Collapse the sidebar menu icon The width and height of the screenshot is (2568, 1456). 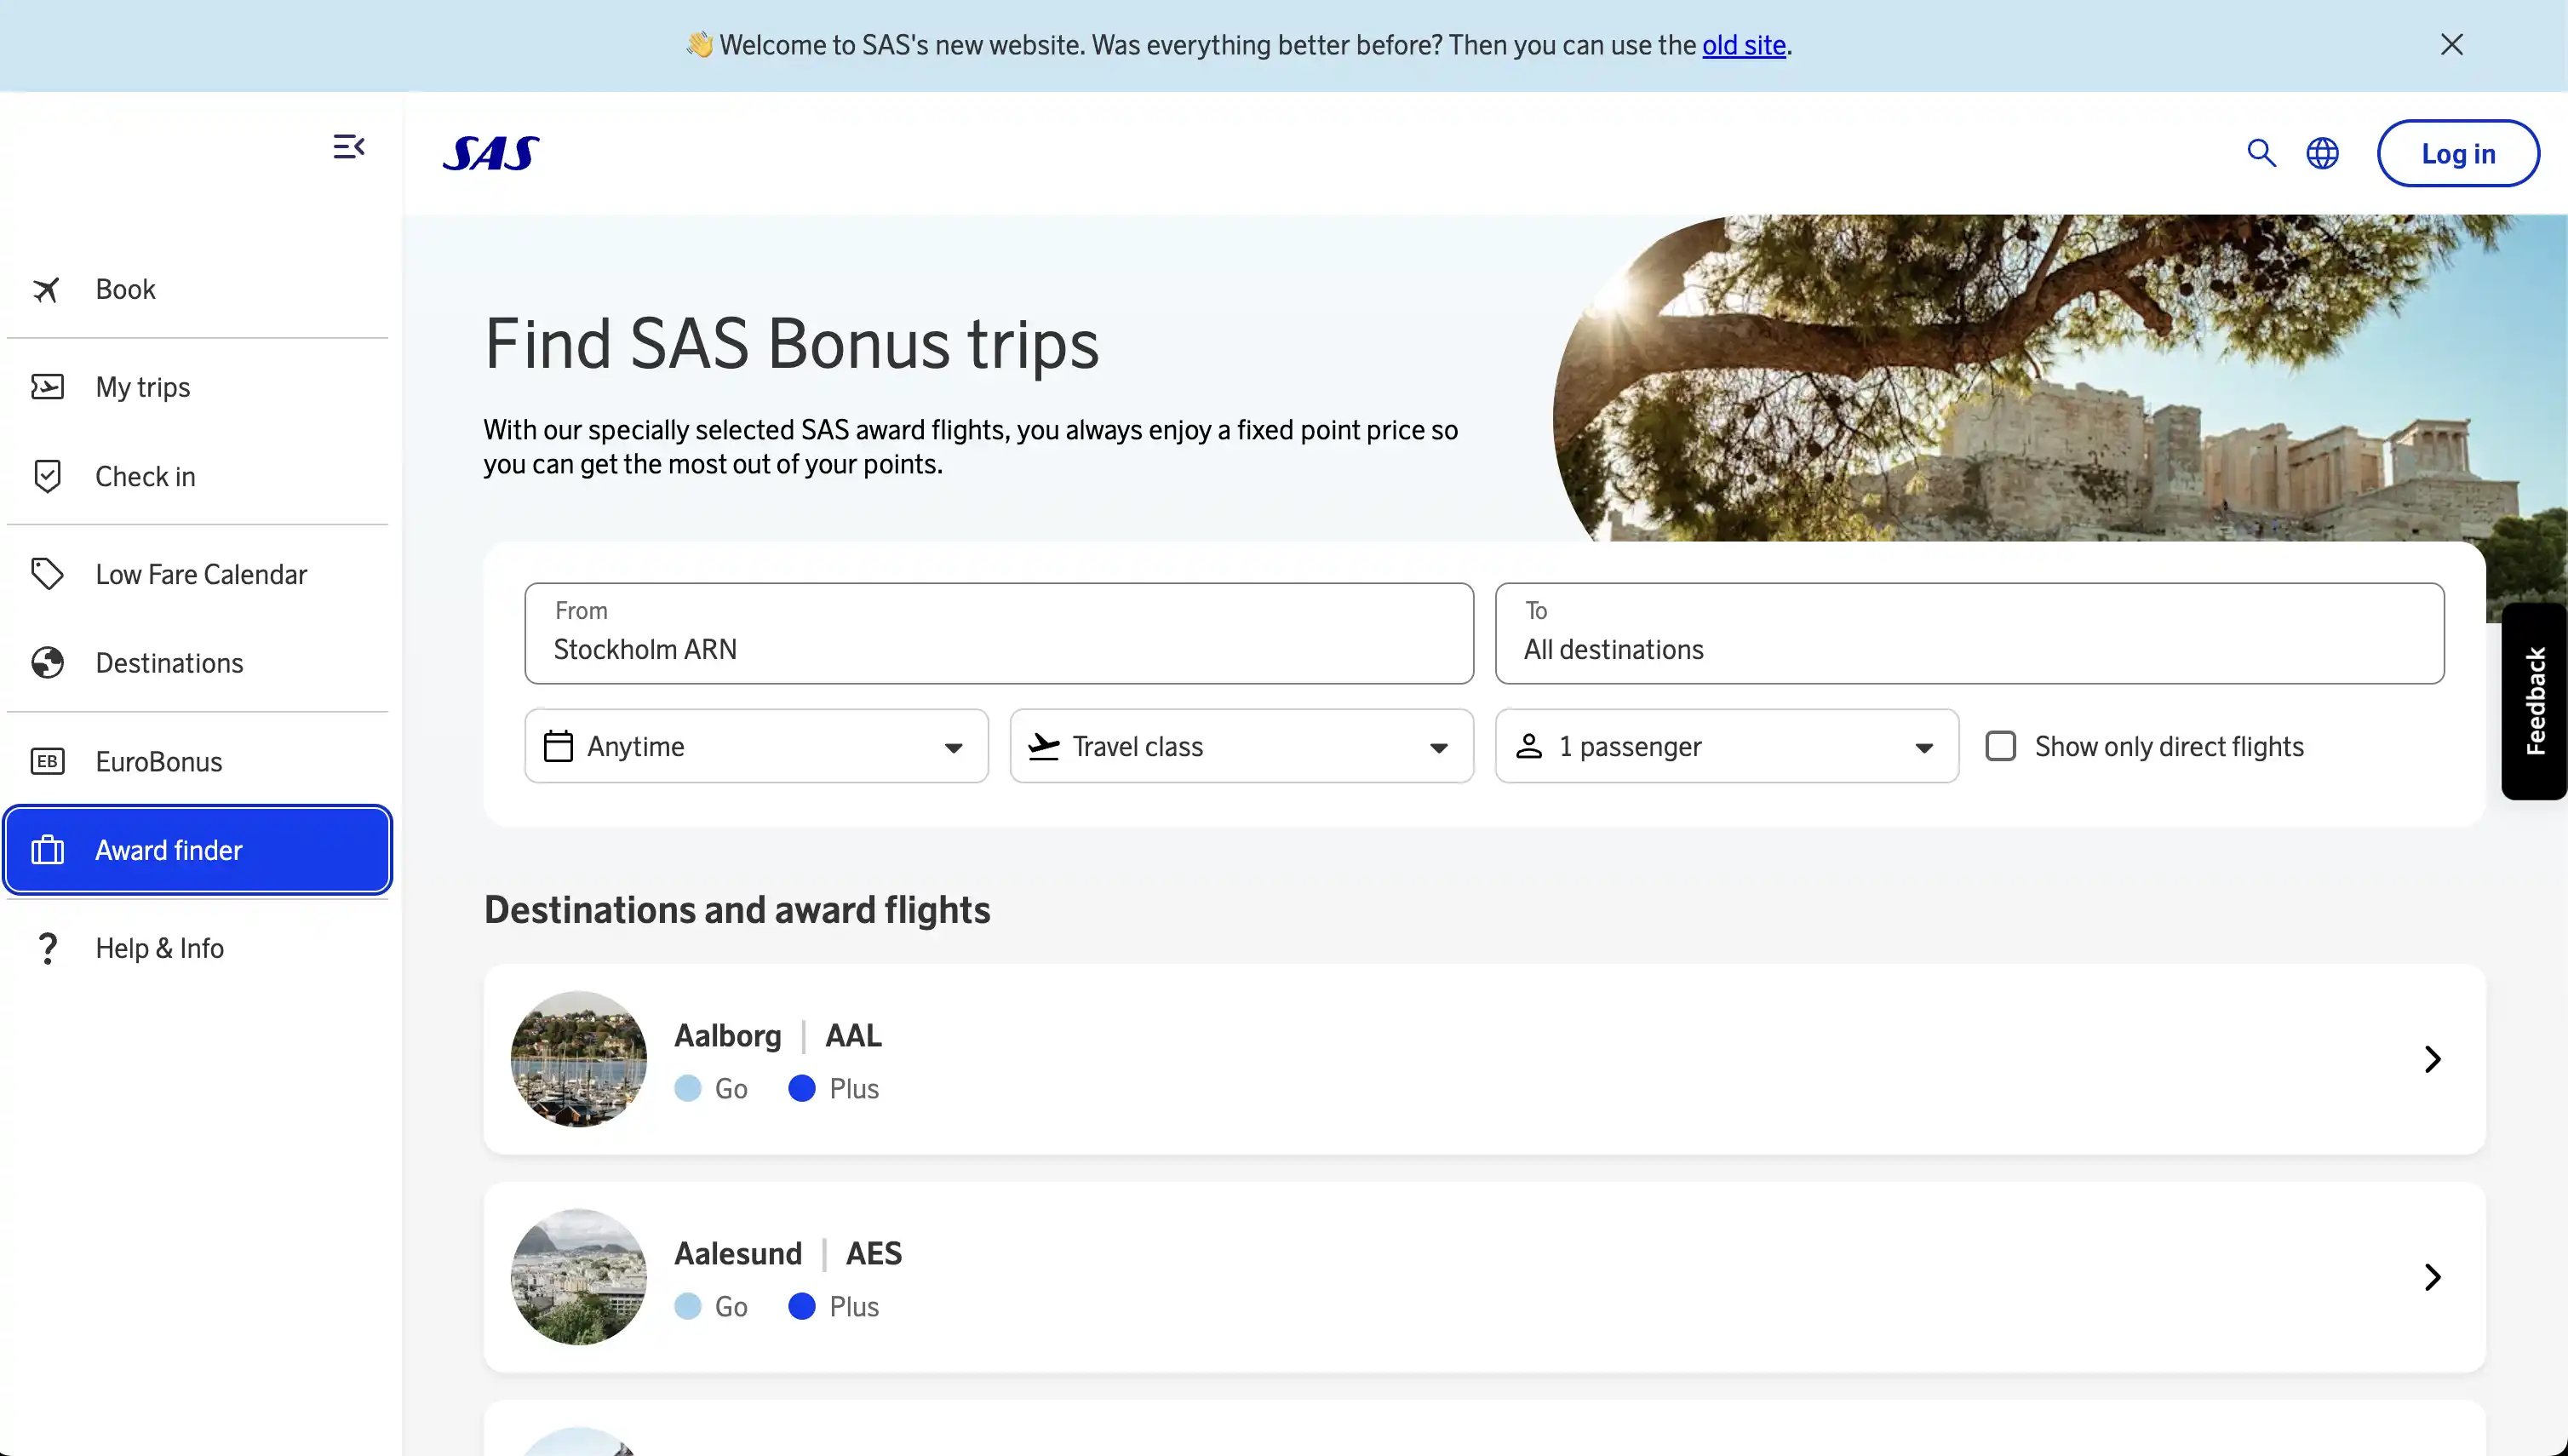pos(349,147)
